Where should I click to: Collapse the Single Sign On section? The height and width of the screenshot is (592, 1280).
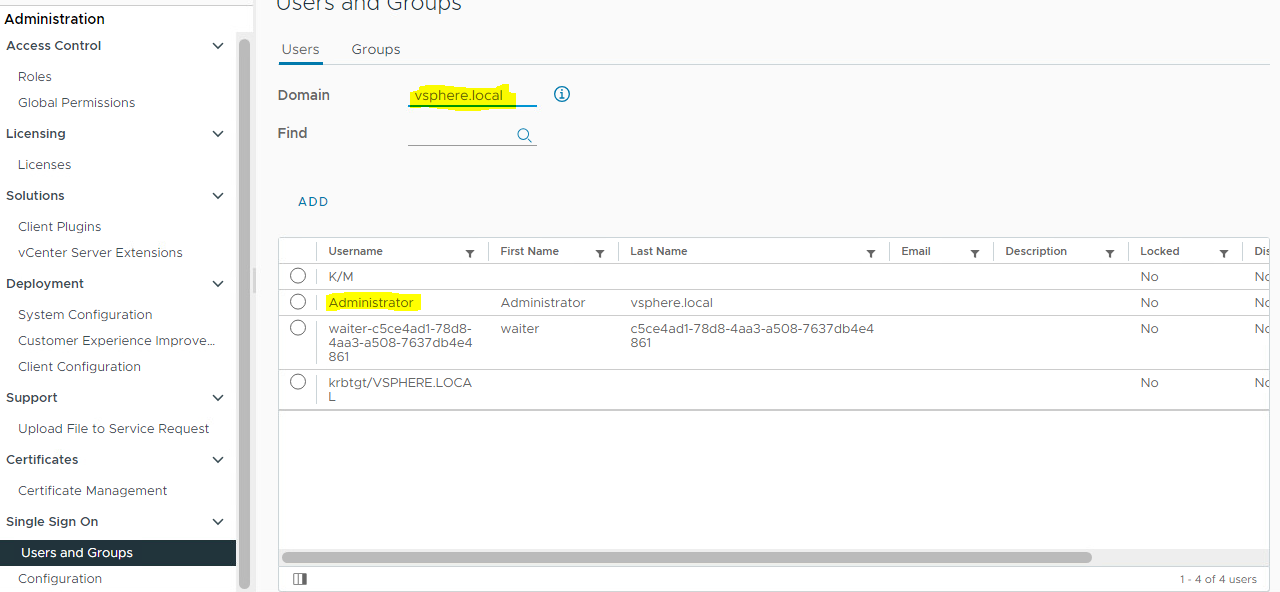[218, 522]
